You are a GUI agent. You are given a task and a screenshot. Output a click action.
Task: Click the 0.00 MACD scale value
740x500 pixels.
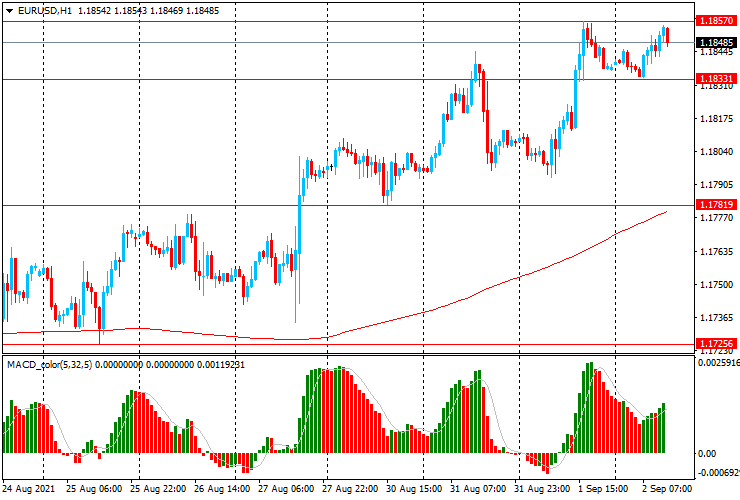tap(707, 454)
